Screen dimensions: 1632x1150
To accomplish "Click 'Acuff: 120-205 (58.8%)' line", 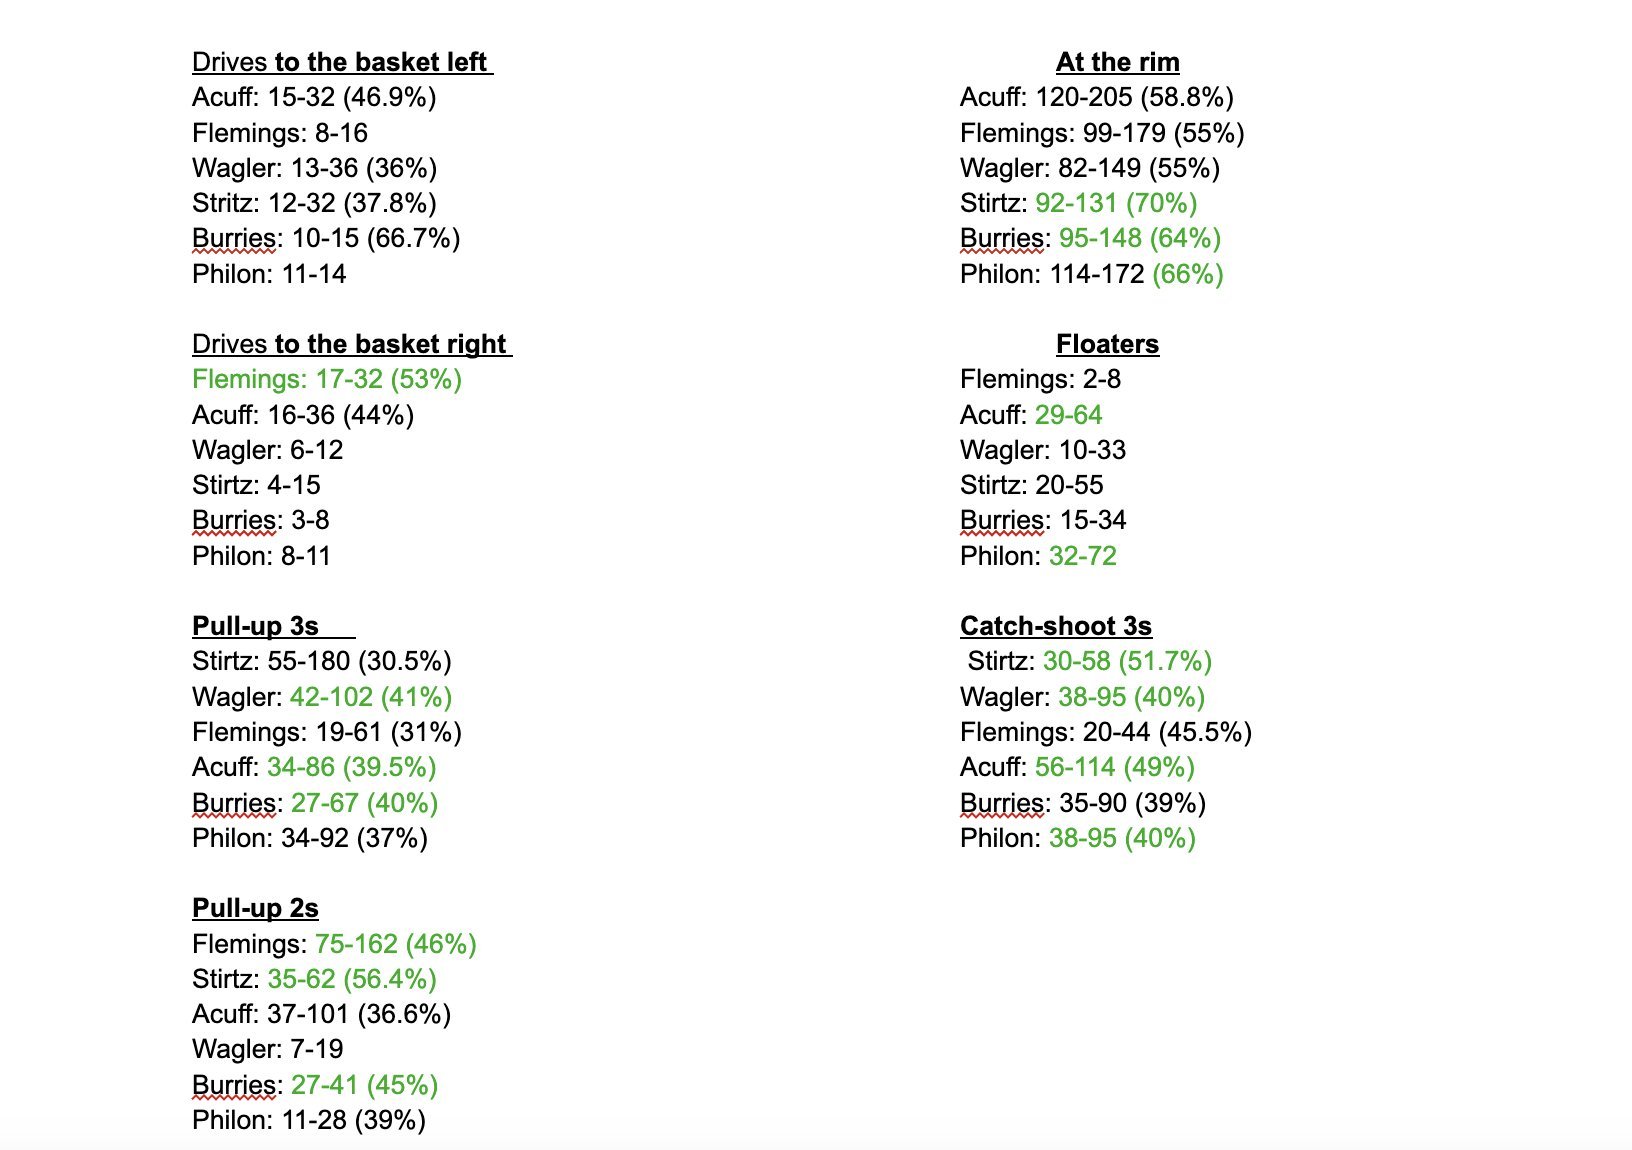I will tap(1097, 97).
